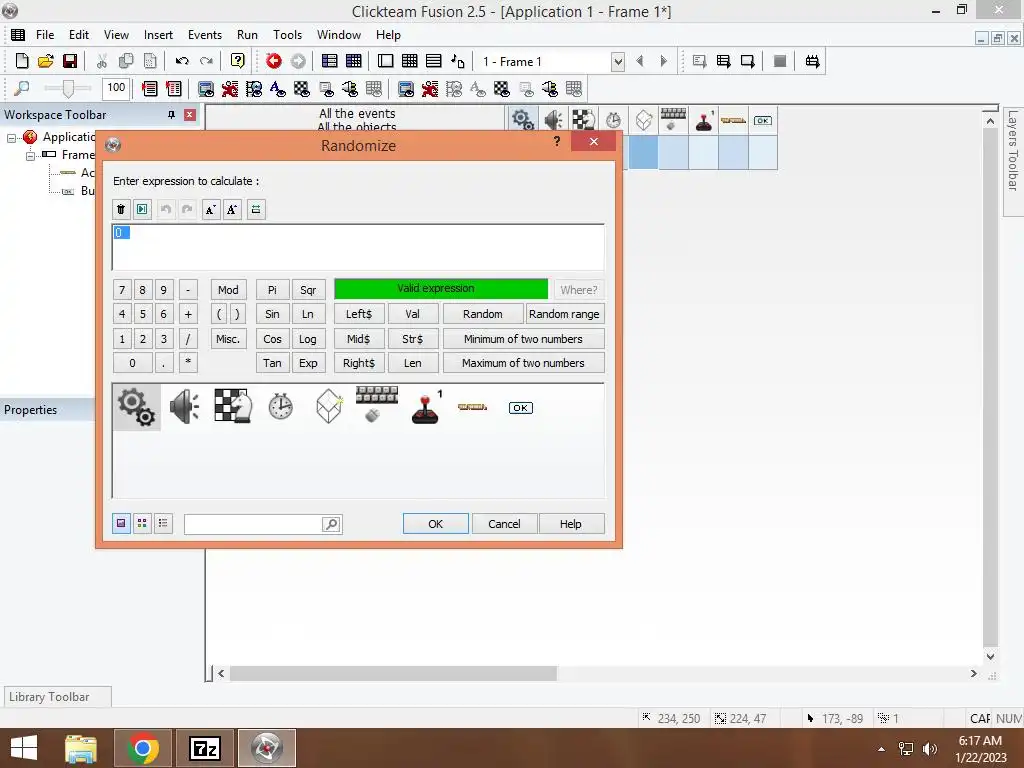Select the Player 1 joystick object

click(426, 408)
